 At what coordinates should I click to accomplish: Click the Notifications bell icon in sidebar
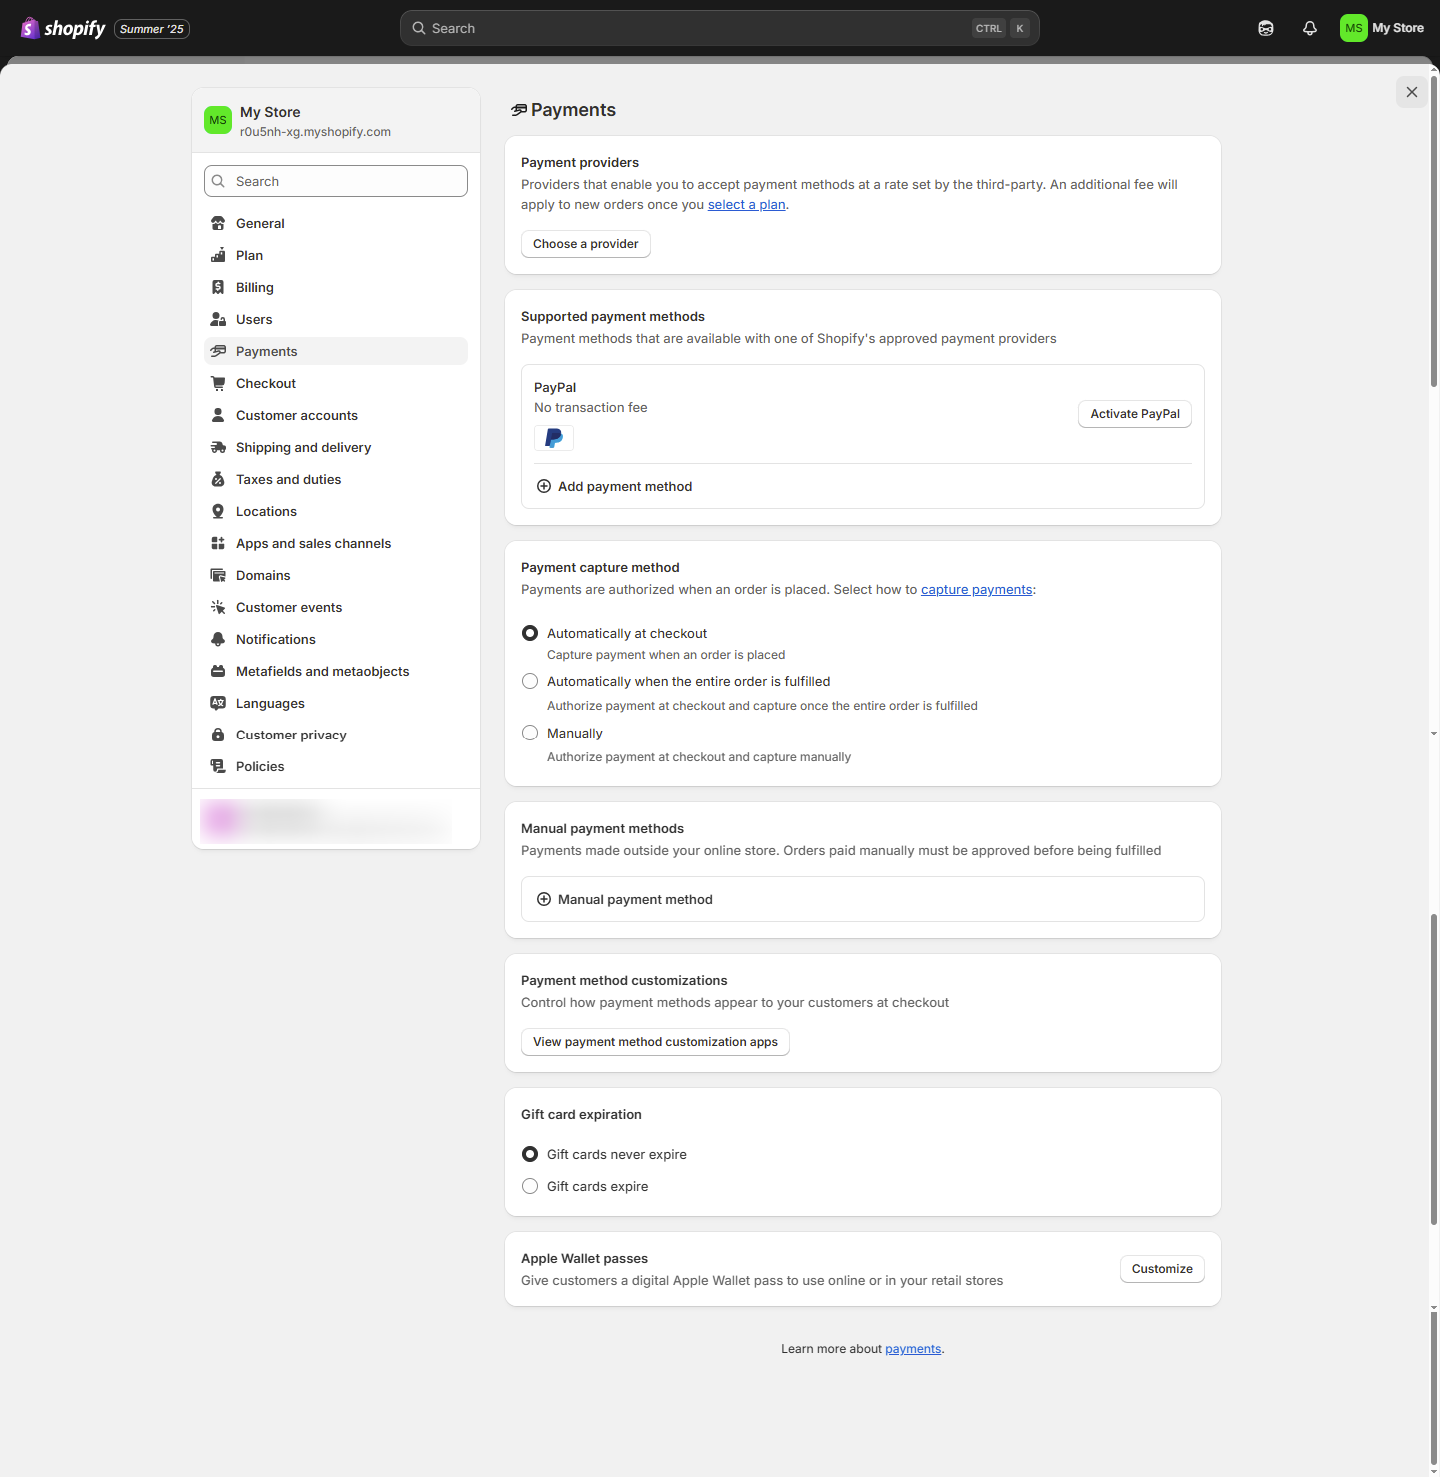tap(218, 639)
